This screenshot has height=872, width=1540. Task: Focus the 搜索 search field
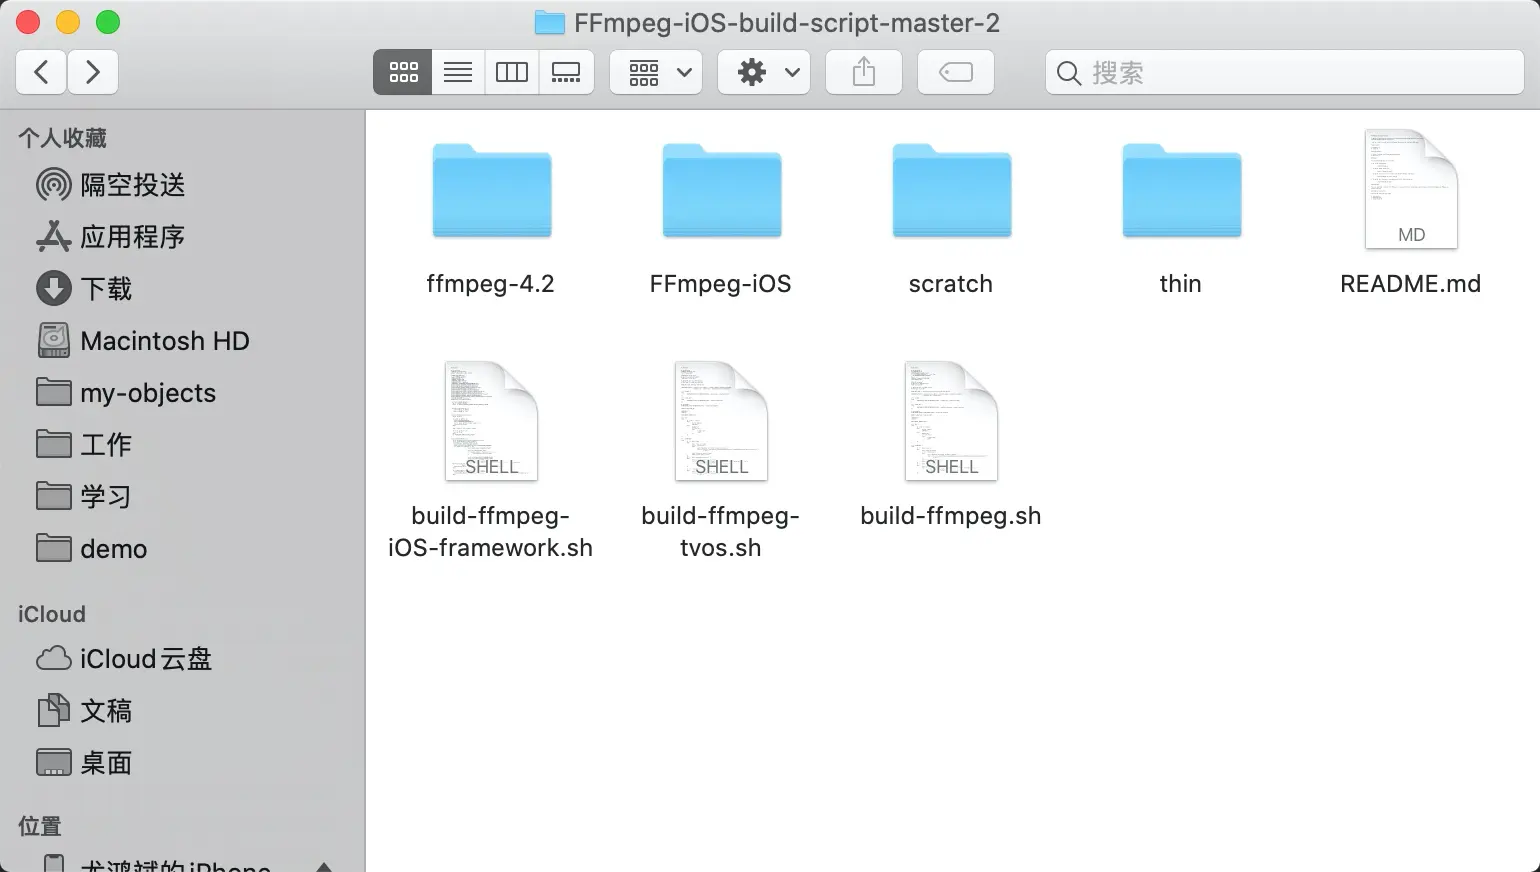click(1284, 72)
